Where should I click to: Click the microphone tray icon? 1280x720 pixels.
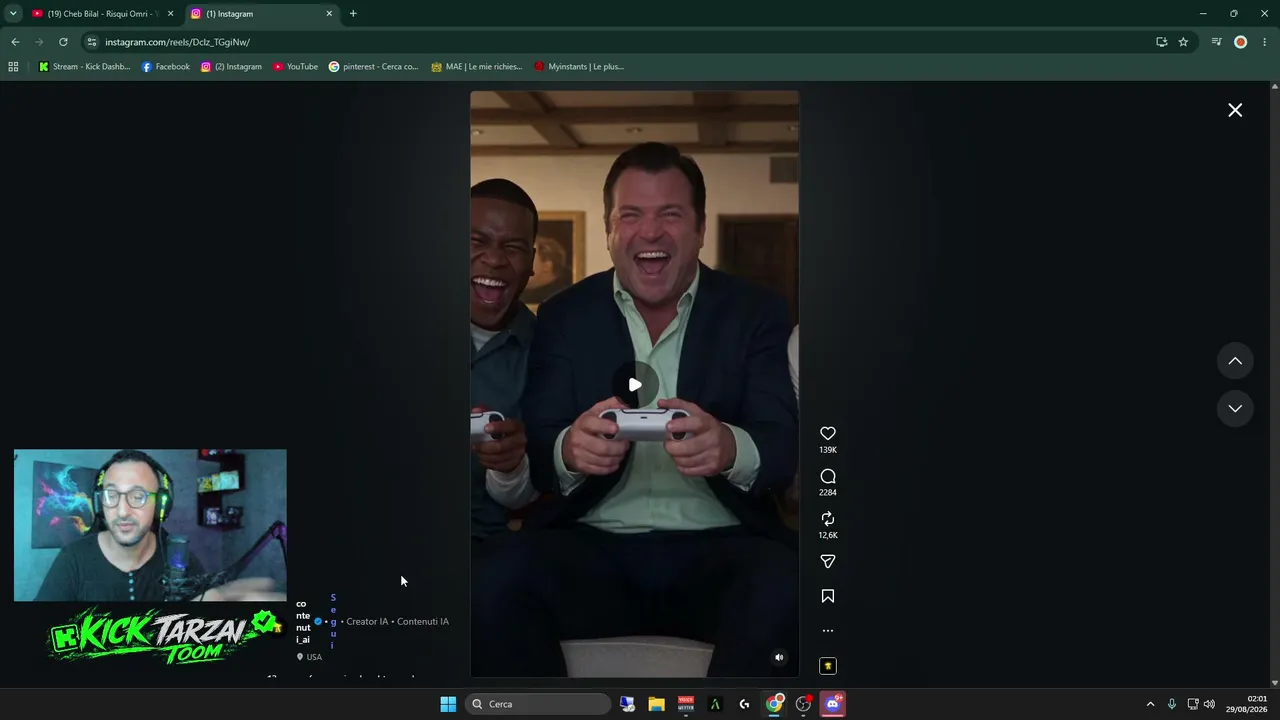[1172, 704]
